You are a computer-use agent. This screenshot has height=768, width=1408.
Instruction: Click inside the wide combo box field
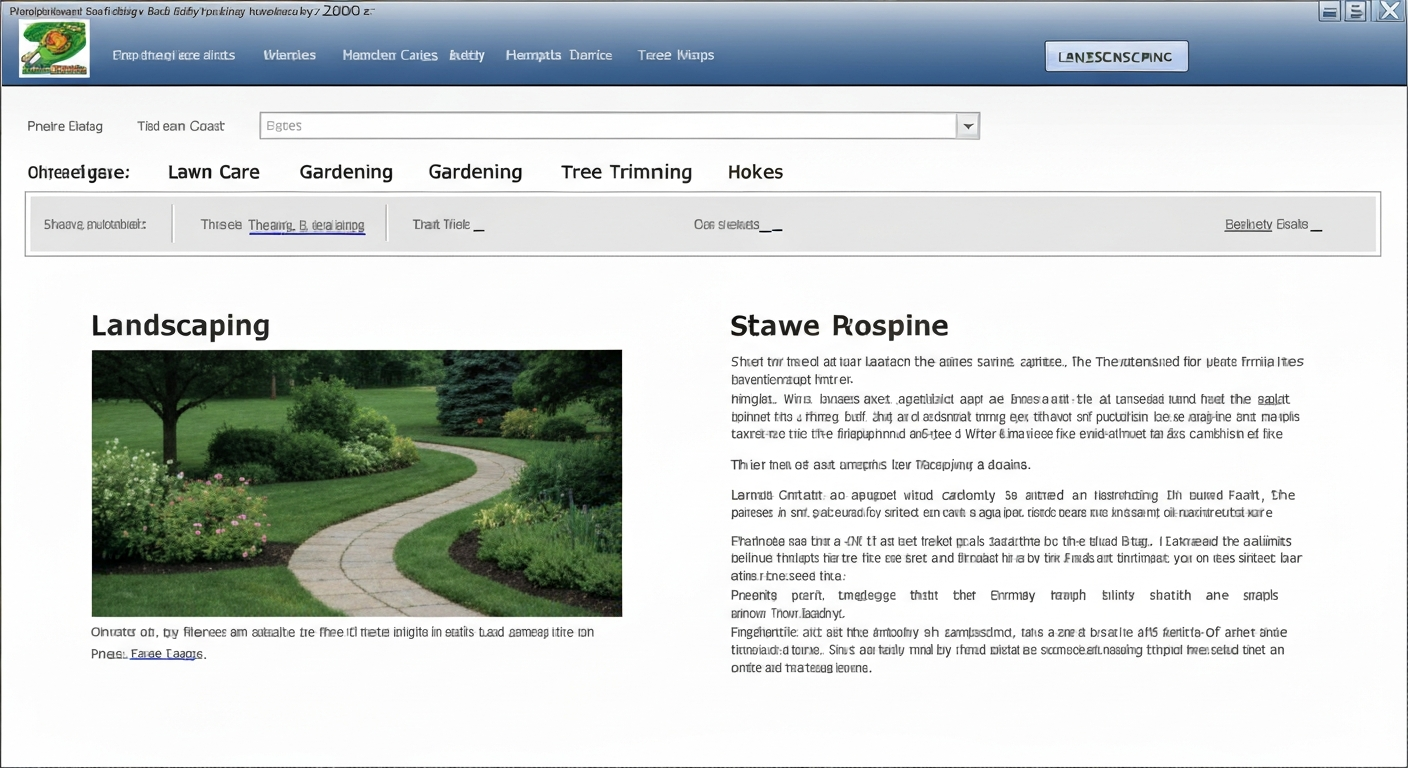[609, 126]
